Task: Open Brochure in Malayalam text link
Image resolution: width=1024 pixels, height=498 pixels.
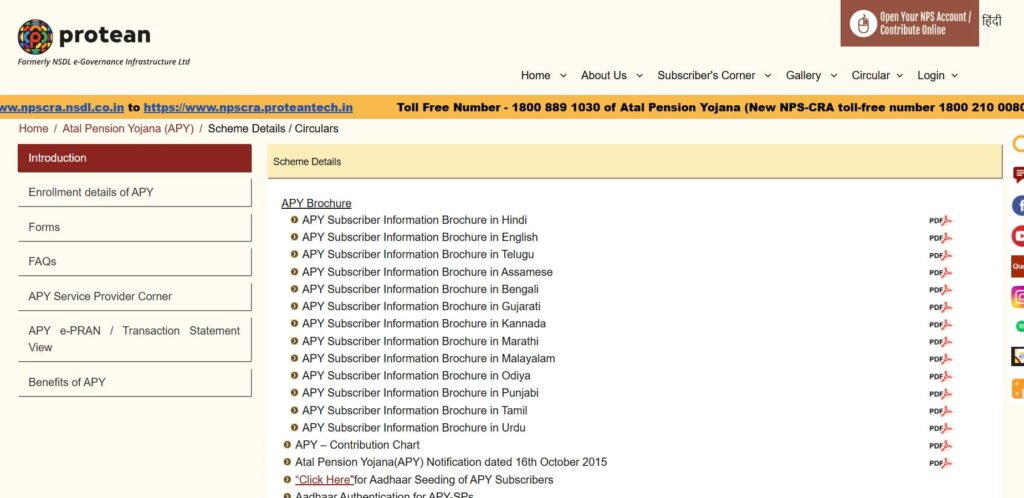Action: pos(428,358)
